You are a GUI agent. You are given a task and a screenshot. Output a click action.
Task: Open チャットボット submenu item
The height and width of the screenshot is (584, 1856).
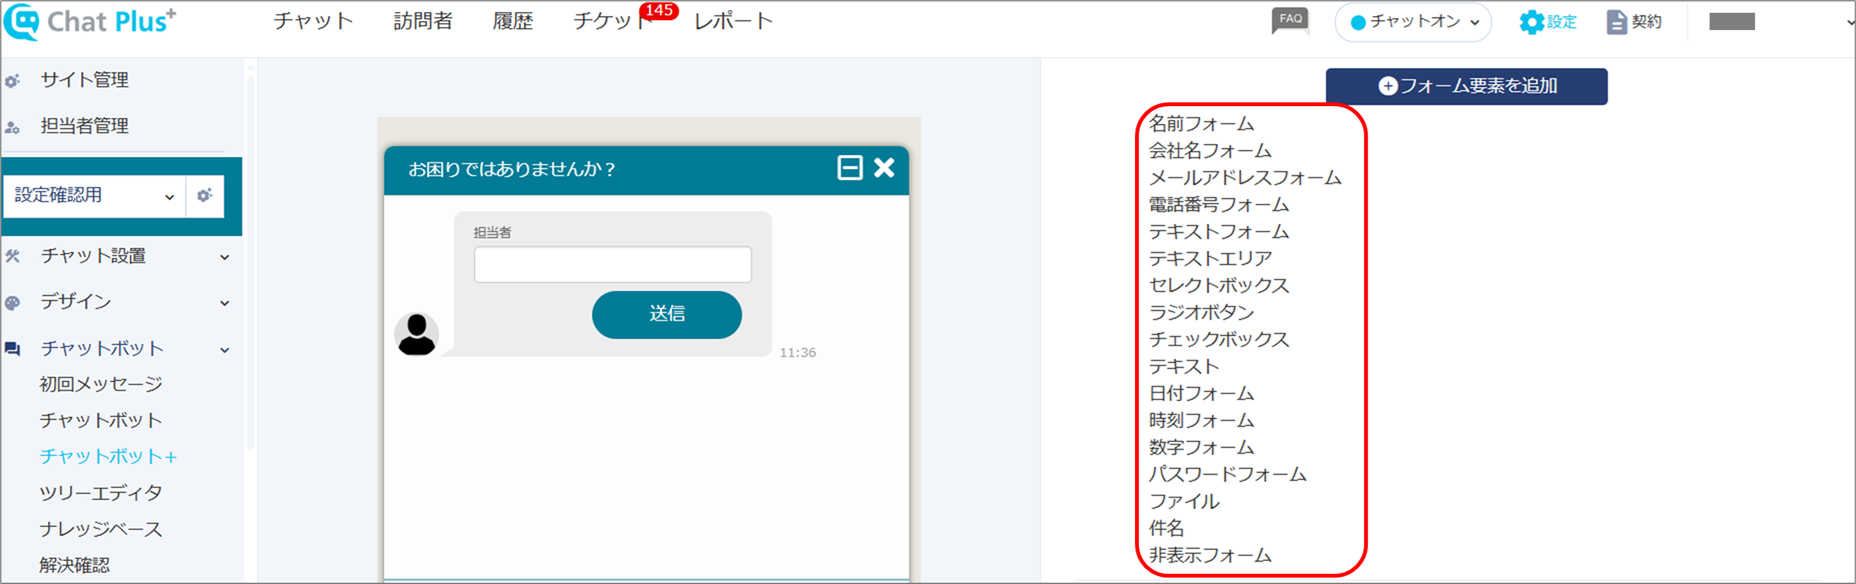[x=101, y=420]
